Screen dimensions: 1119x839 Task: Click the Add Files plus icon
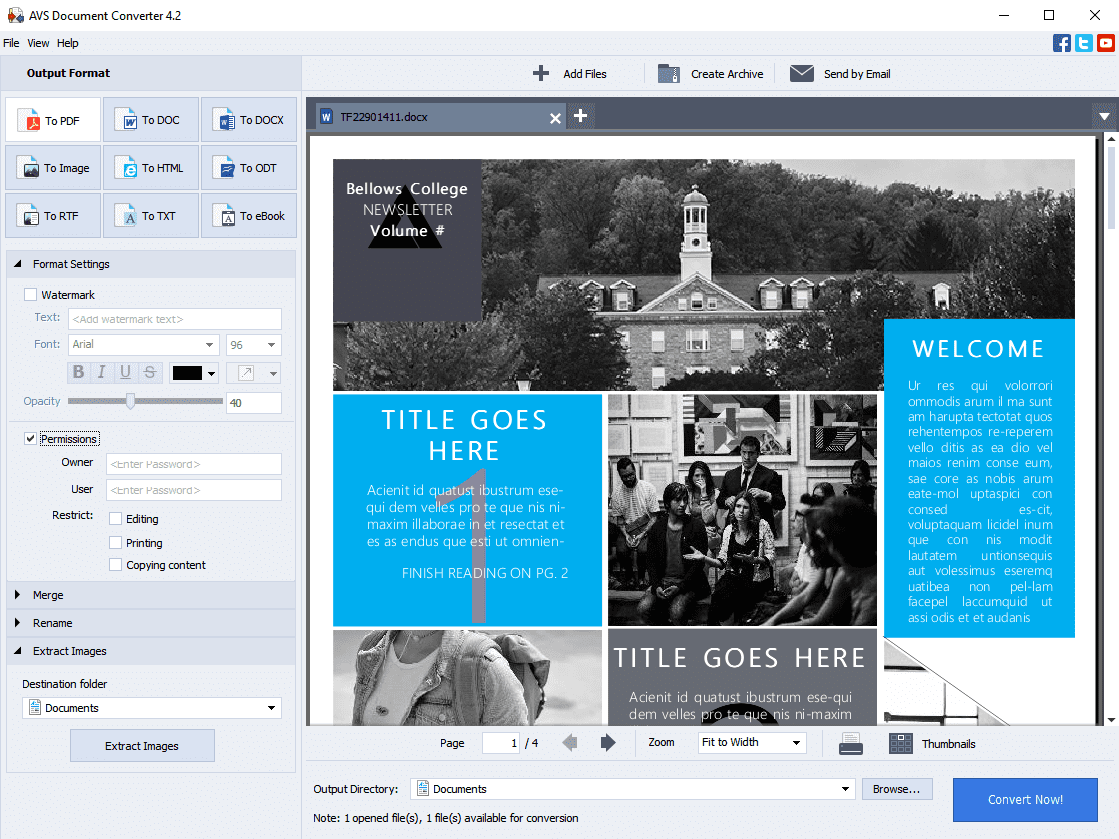541,73
